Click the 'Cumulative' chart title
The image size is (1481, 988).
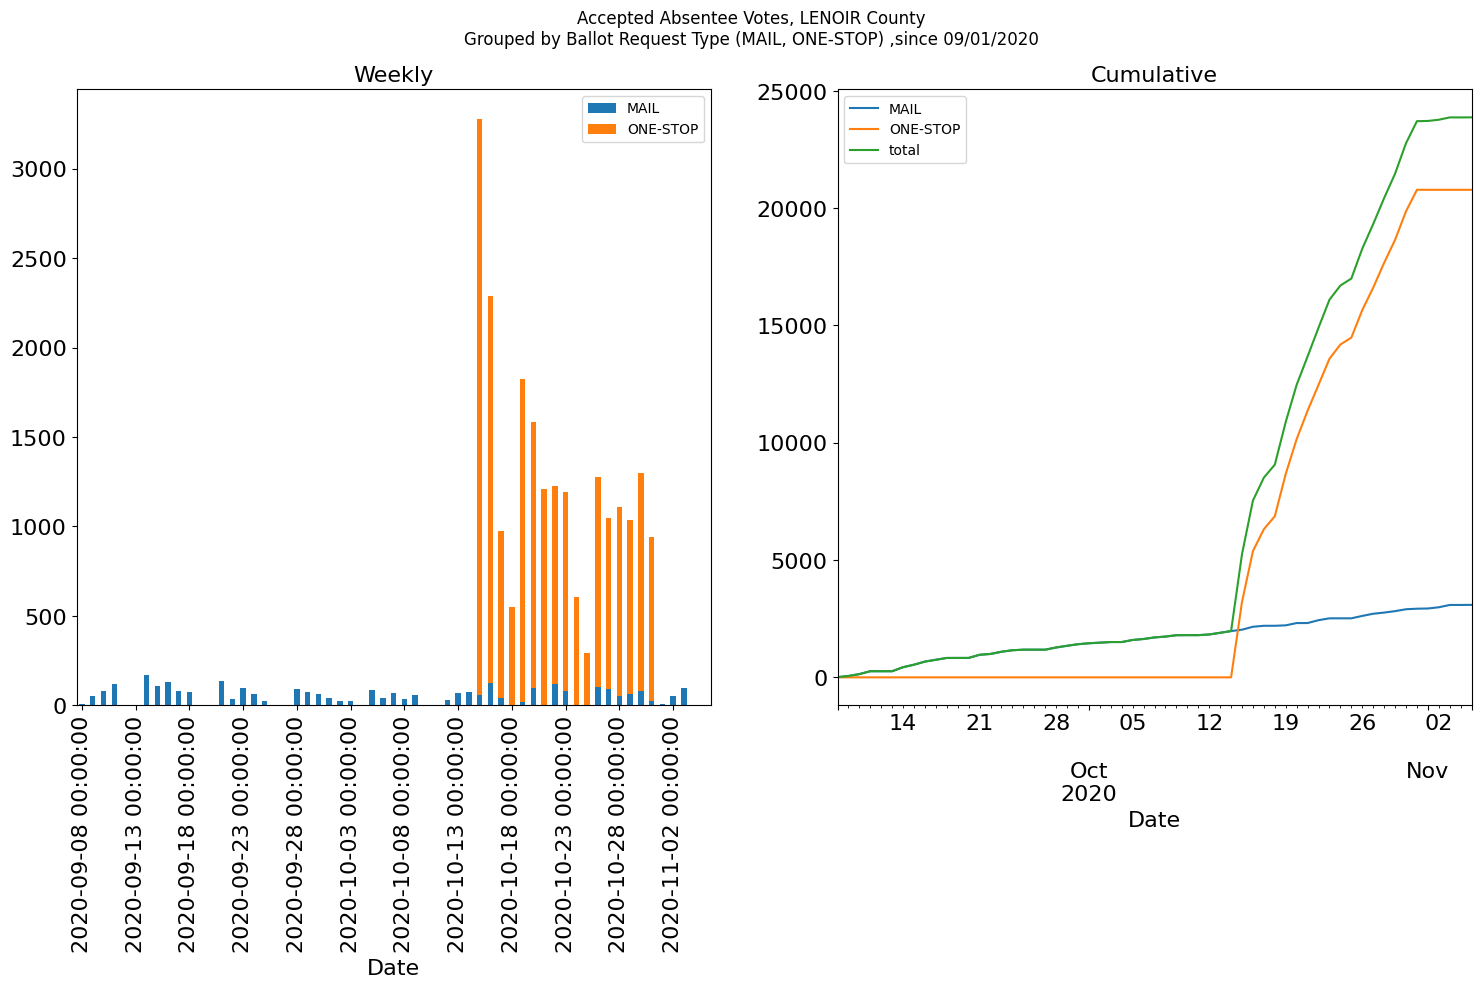point(1153,75)
